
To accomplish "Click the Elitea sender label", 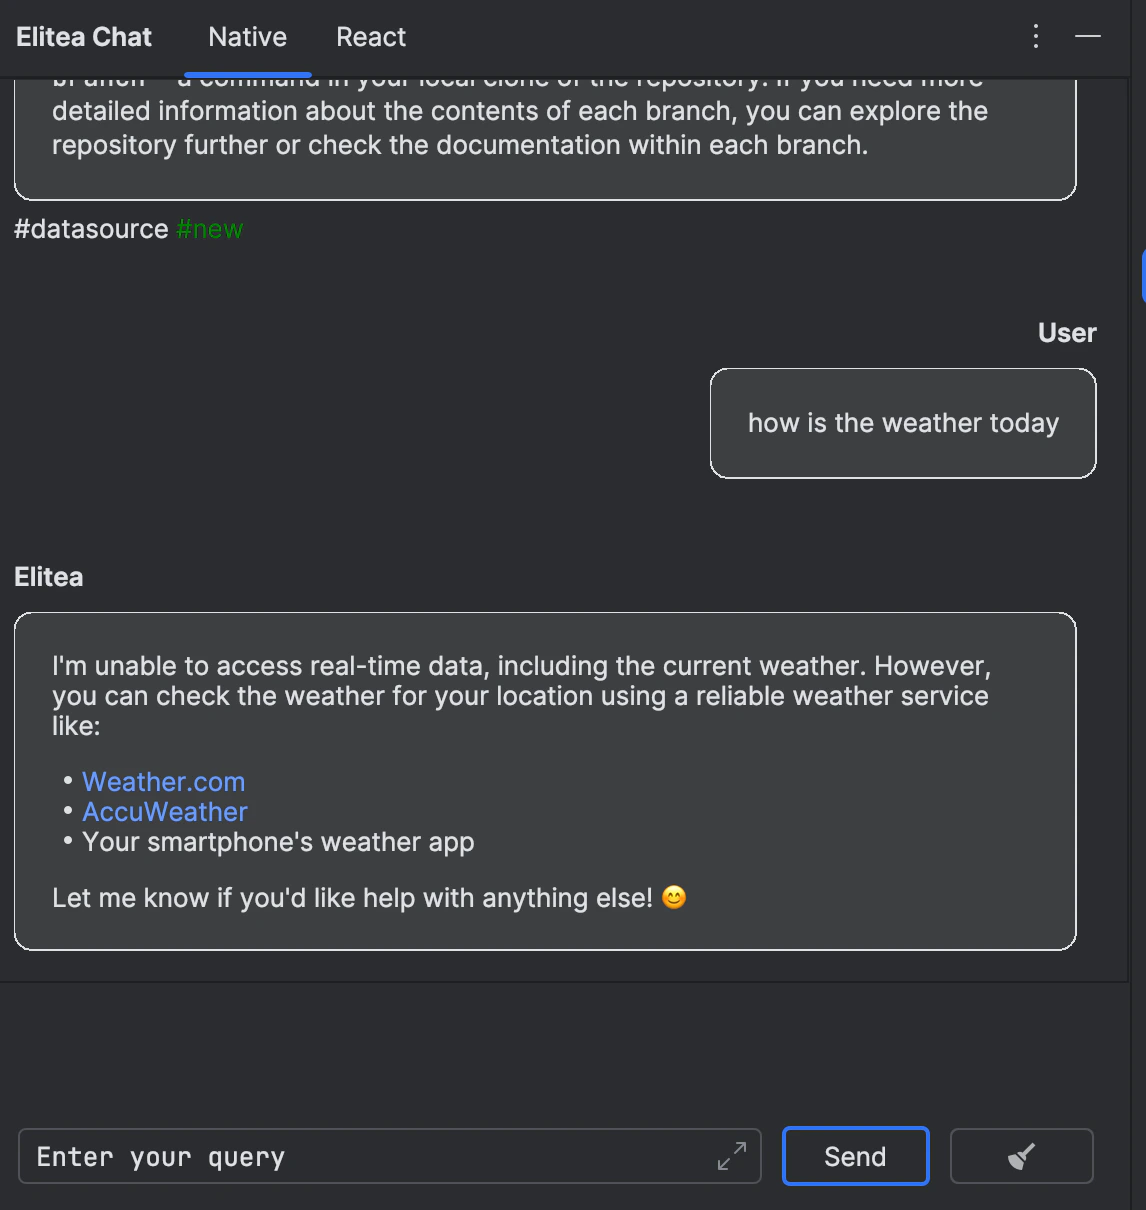I will pos(49,577).
